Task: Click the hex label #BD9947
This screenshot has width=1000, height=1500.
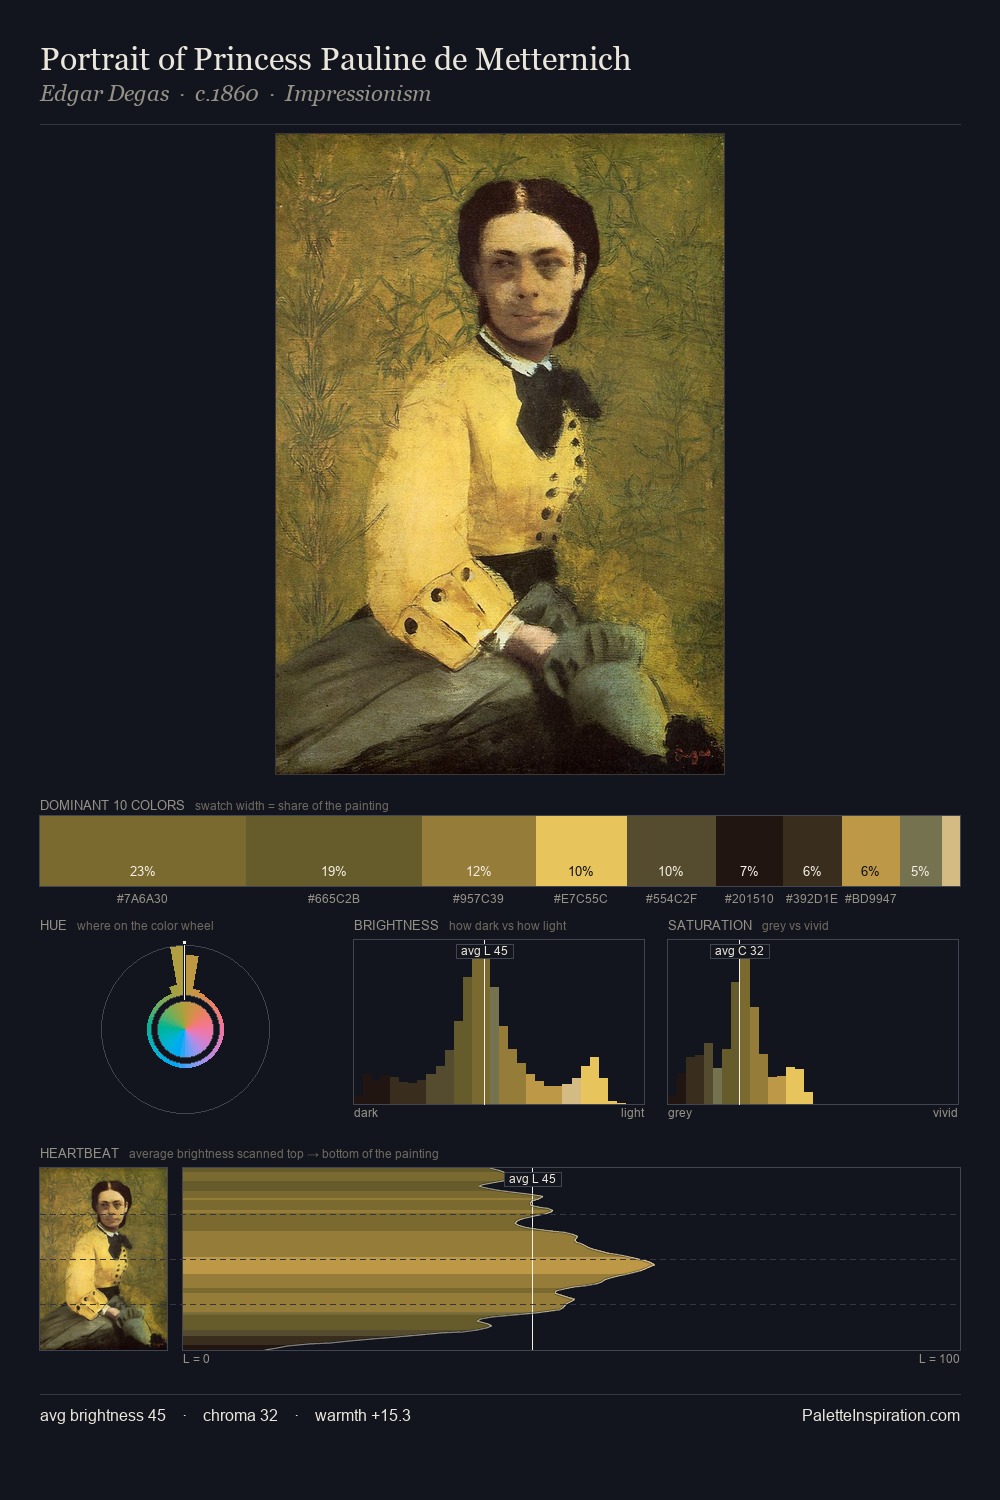Action: (870, 899)
